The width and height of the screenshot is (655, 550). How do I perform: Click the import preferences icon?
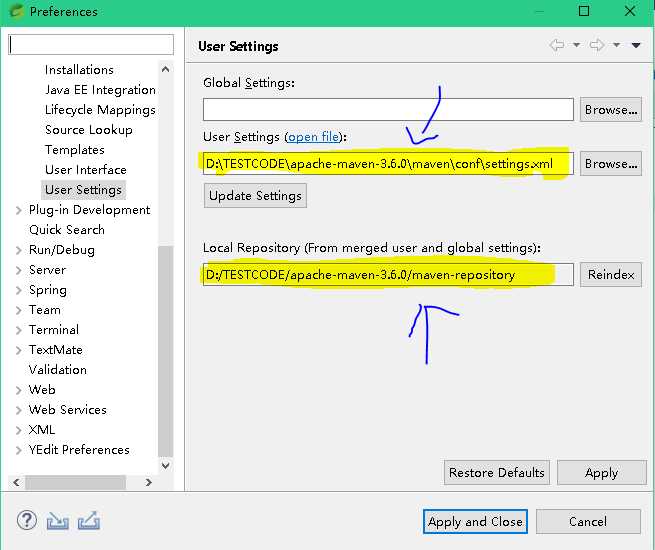coord(58,521)
